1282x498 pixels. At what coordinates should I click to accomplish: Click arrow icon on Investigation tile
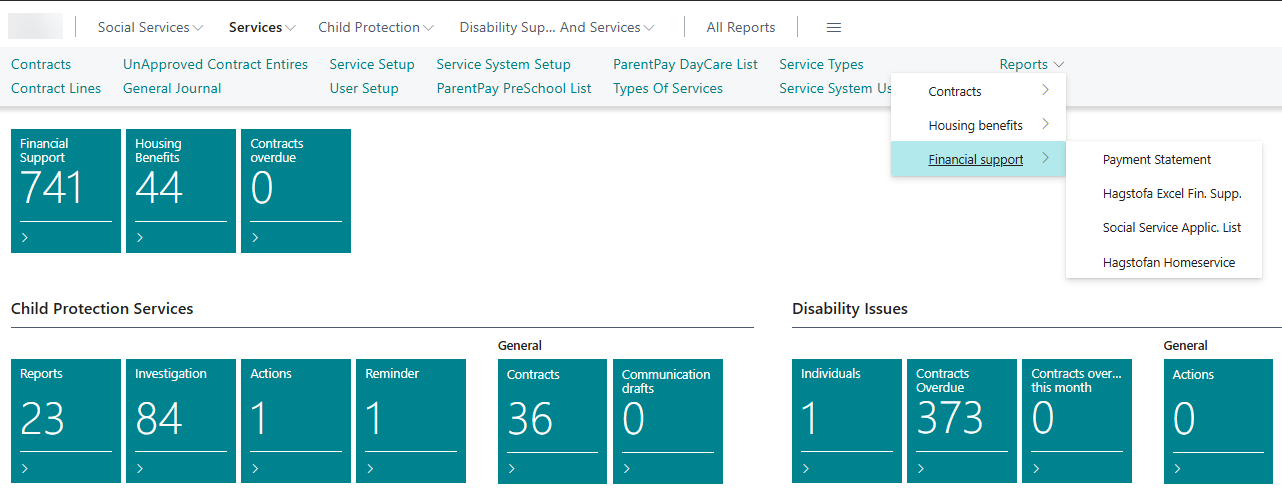pyautogui.click(x=140, y=468)
